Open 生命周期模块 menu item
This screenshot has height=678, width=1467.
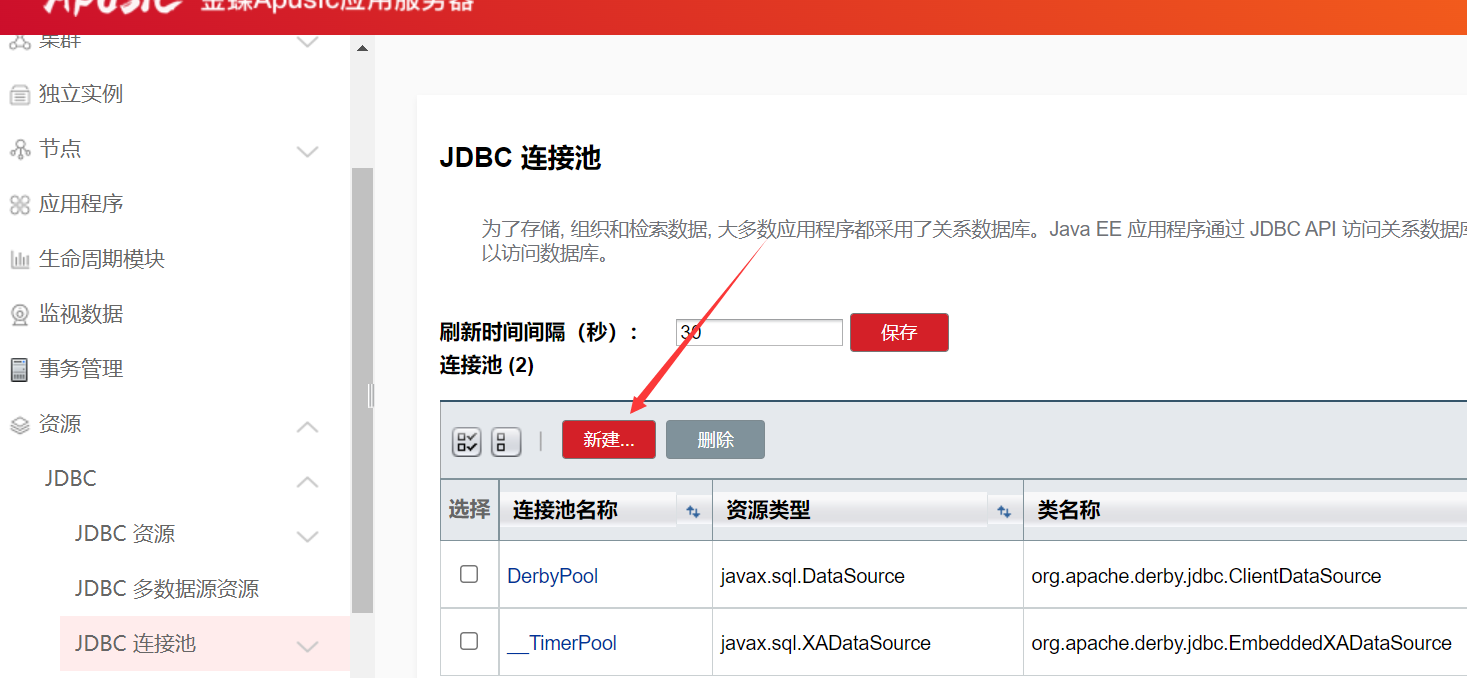(102, 259)
